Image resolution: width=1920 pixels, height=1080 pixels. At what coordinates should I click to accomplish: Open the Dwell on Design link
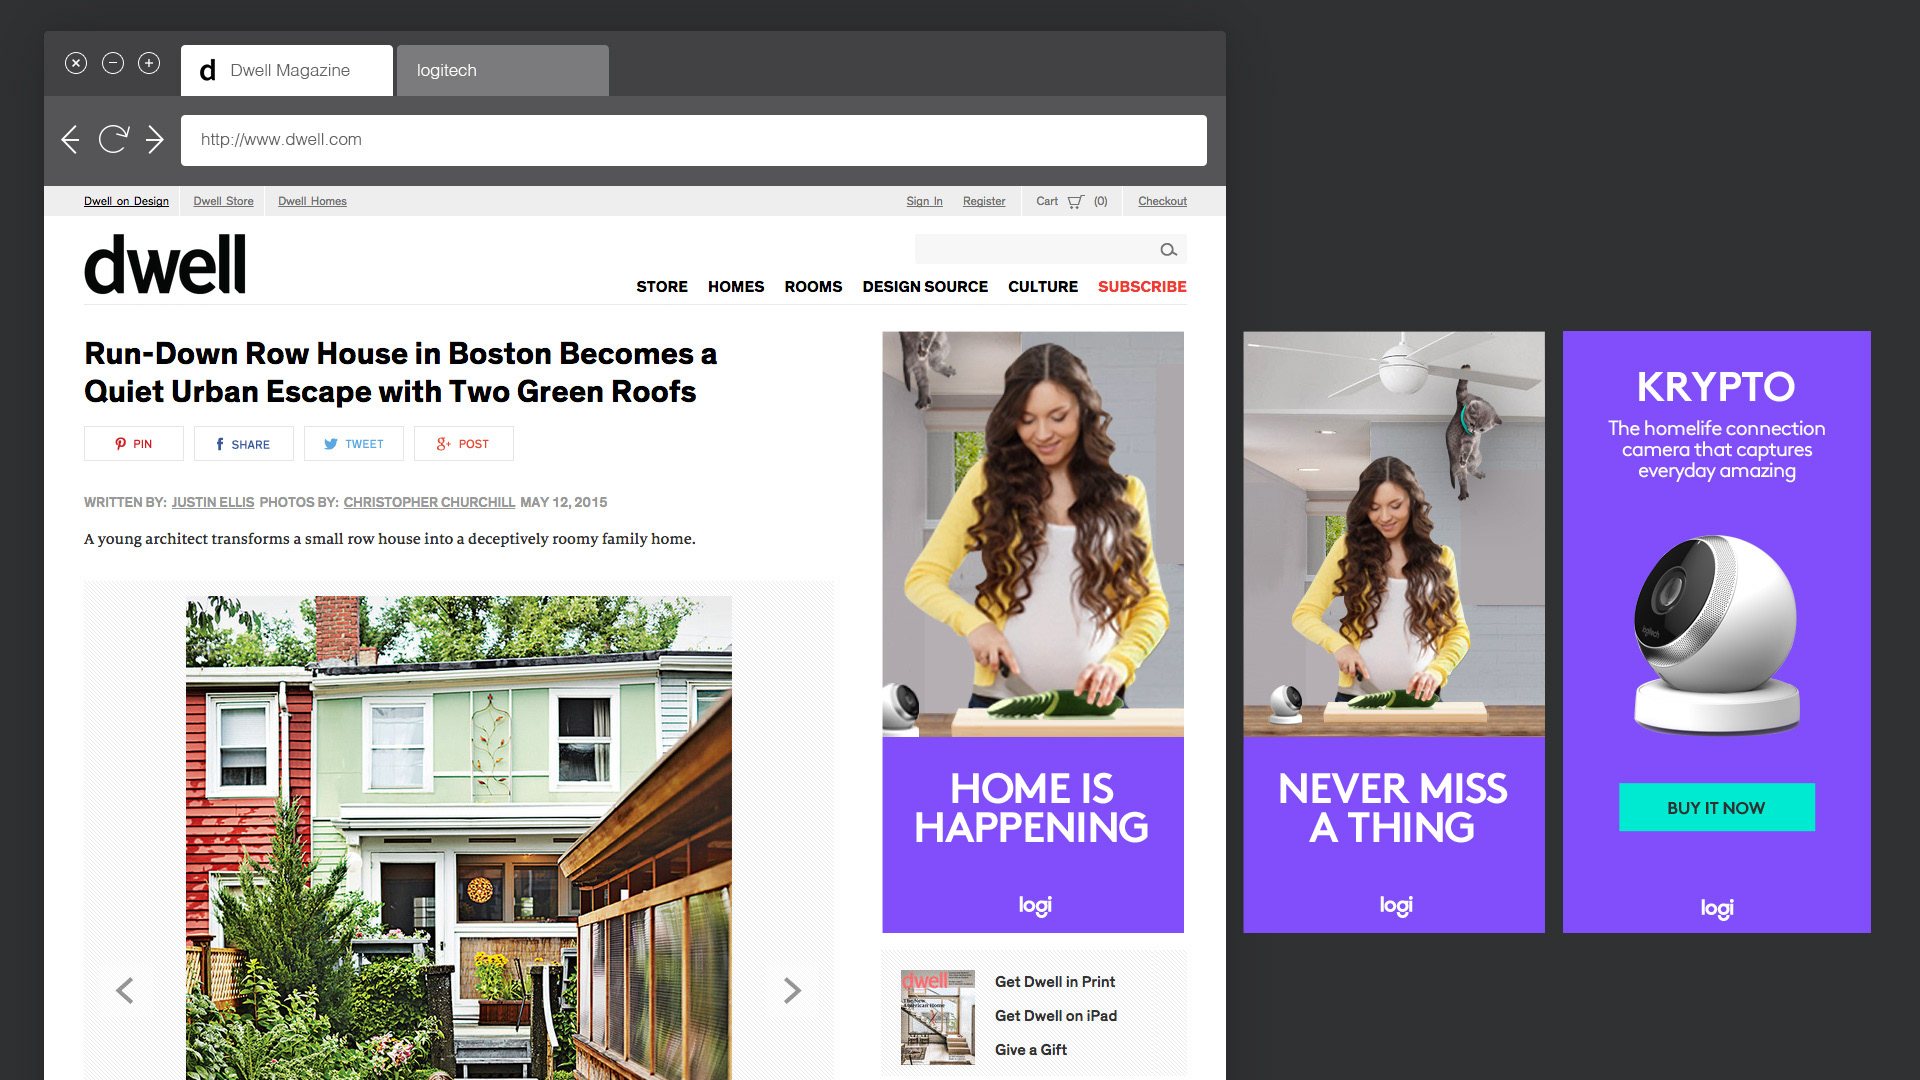pyautogui.click(x=126, y=201)
